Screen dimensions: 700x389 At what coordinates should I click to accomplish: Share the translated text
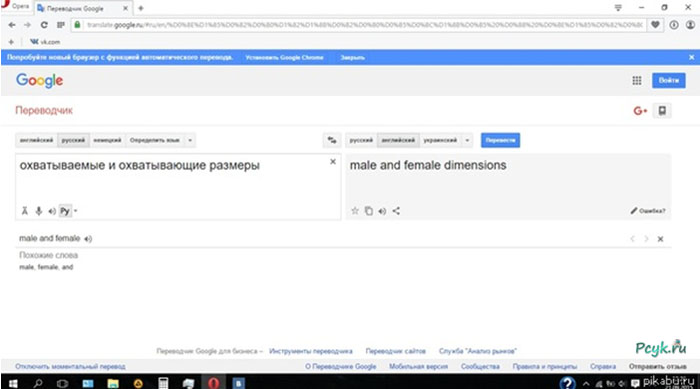coord(396,211)
